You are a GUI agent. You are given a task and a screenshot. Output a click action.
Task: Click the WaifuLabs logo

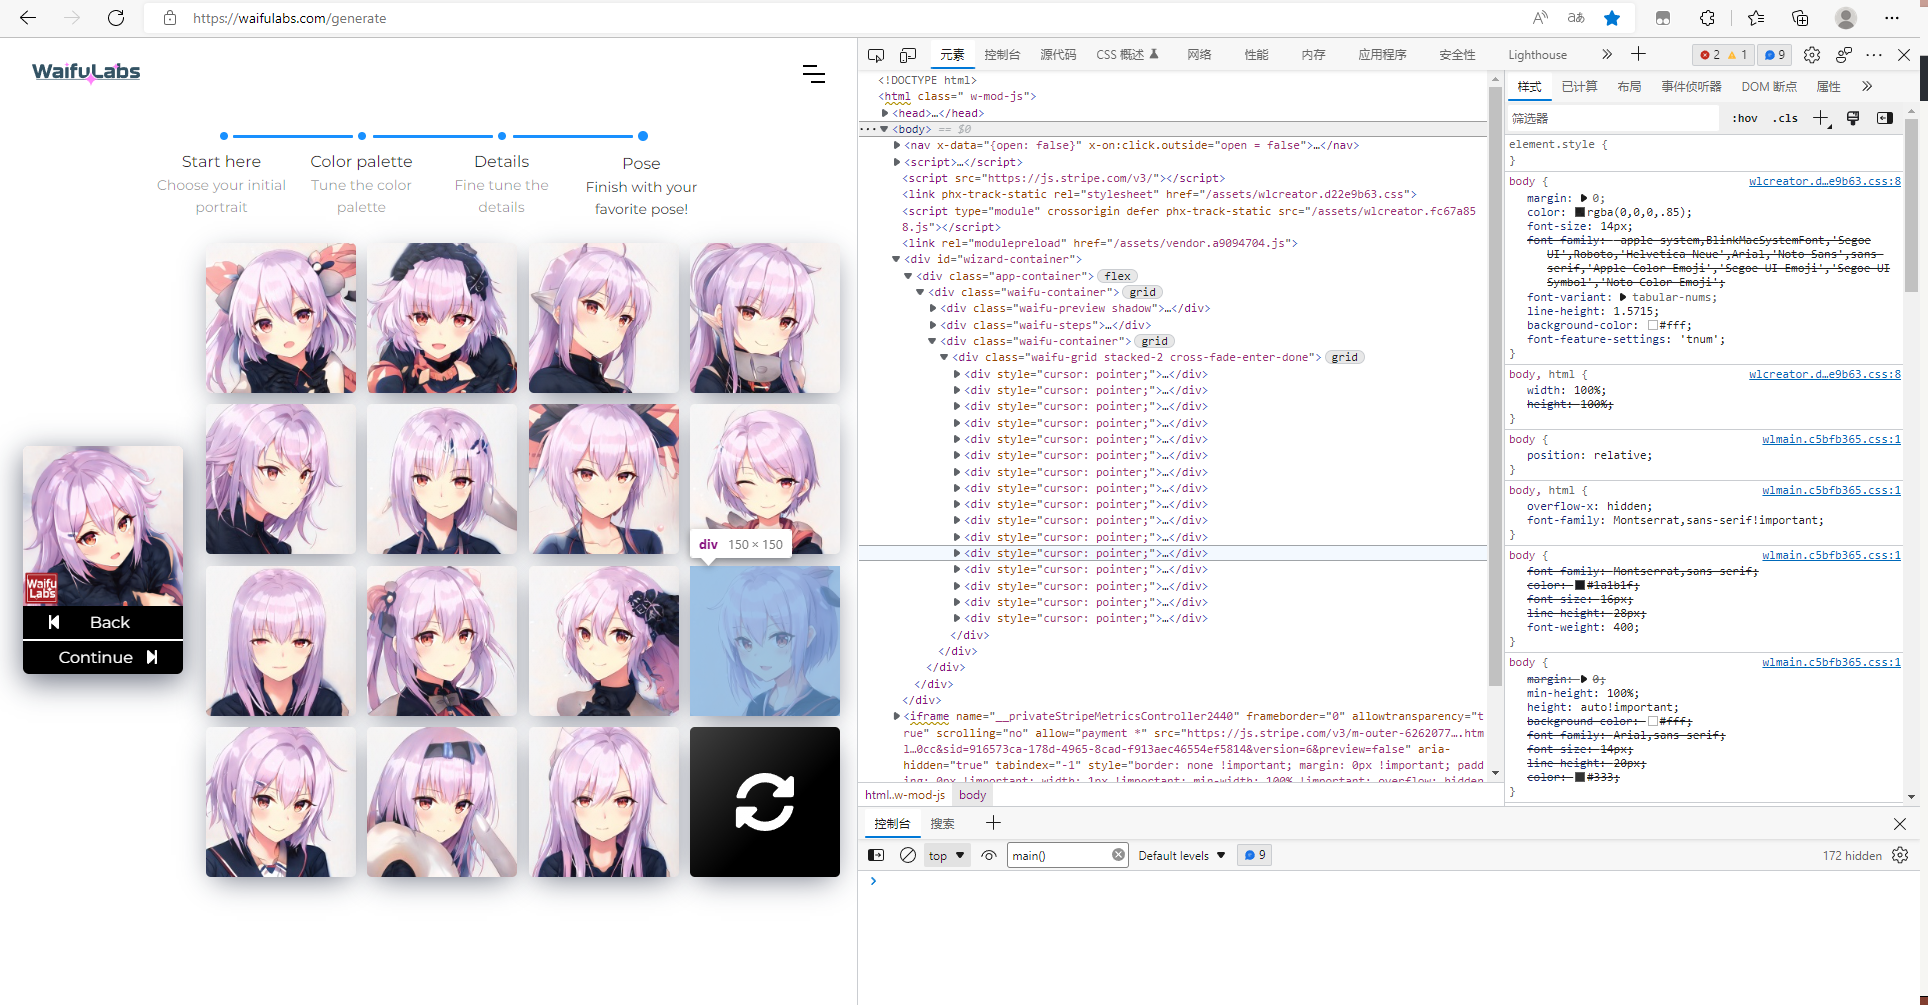coord(86,72)
